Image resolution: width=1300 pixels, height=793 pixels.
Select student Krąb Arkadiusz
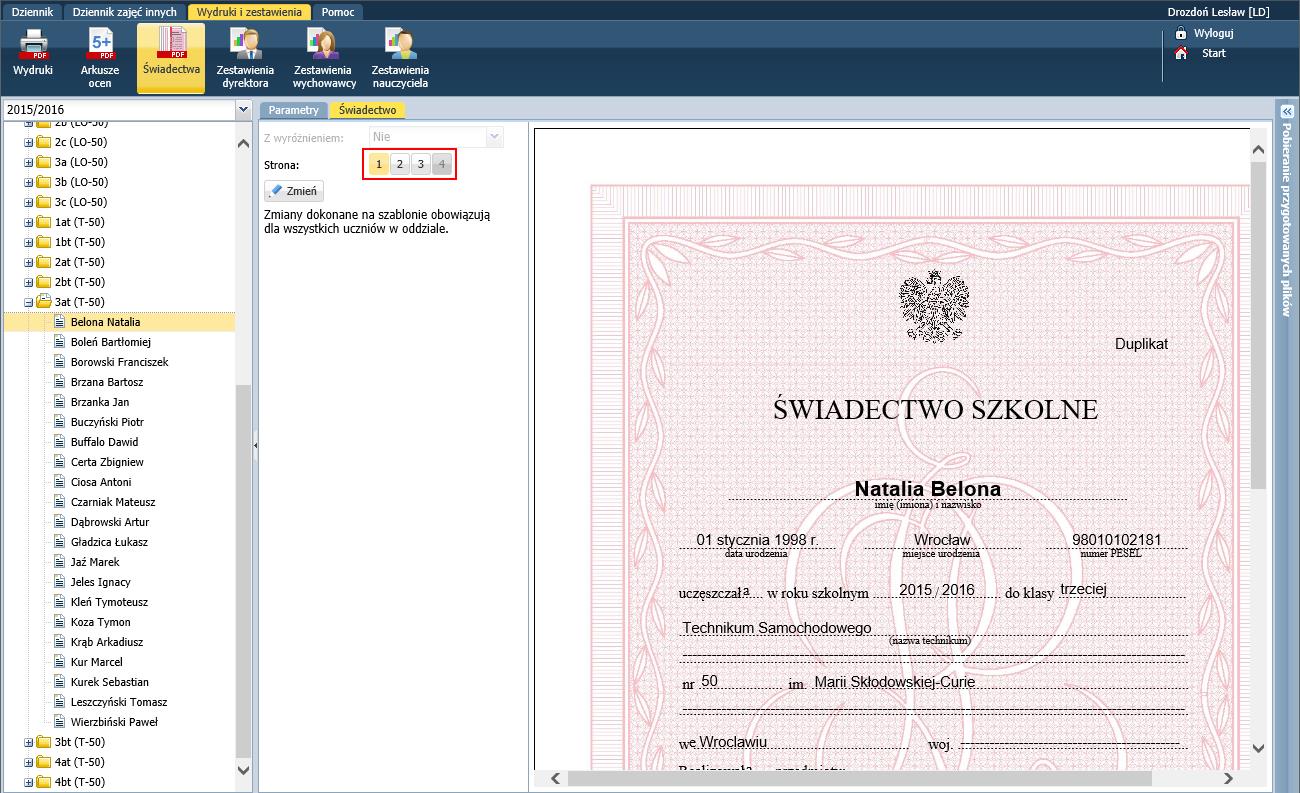click(107, 642)
